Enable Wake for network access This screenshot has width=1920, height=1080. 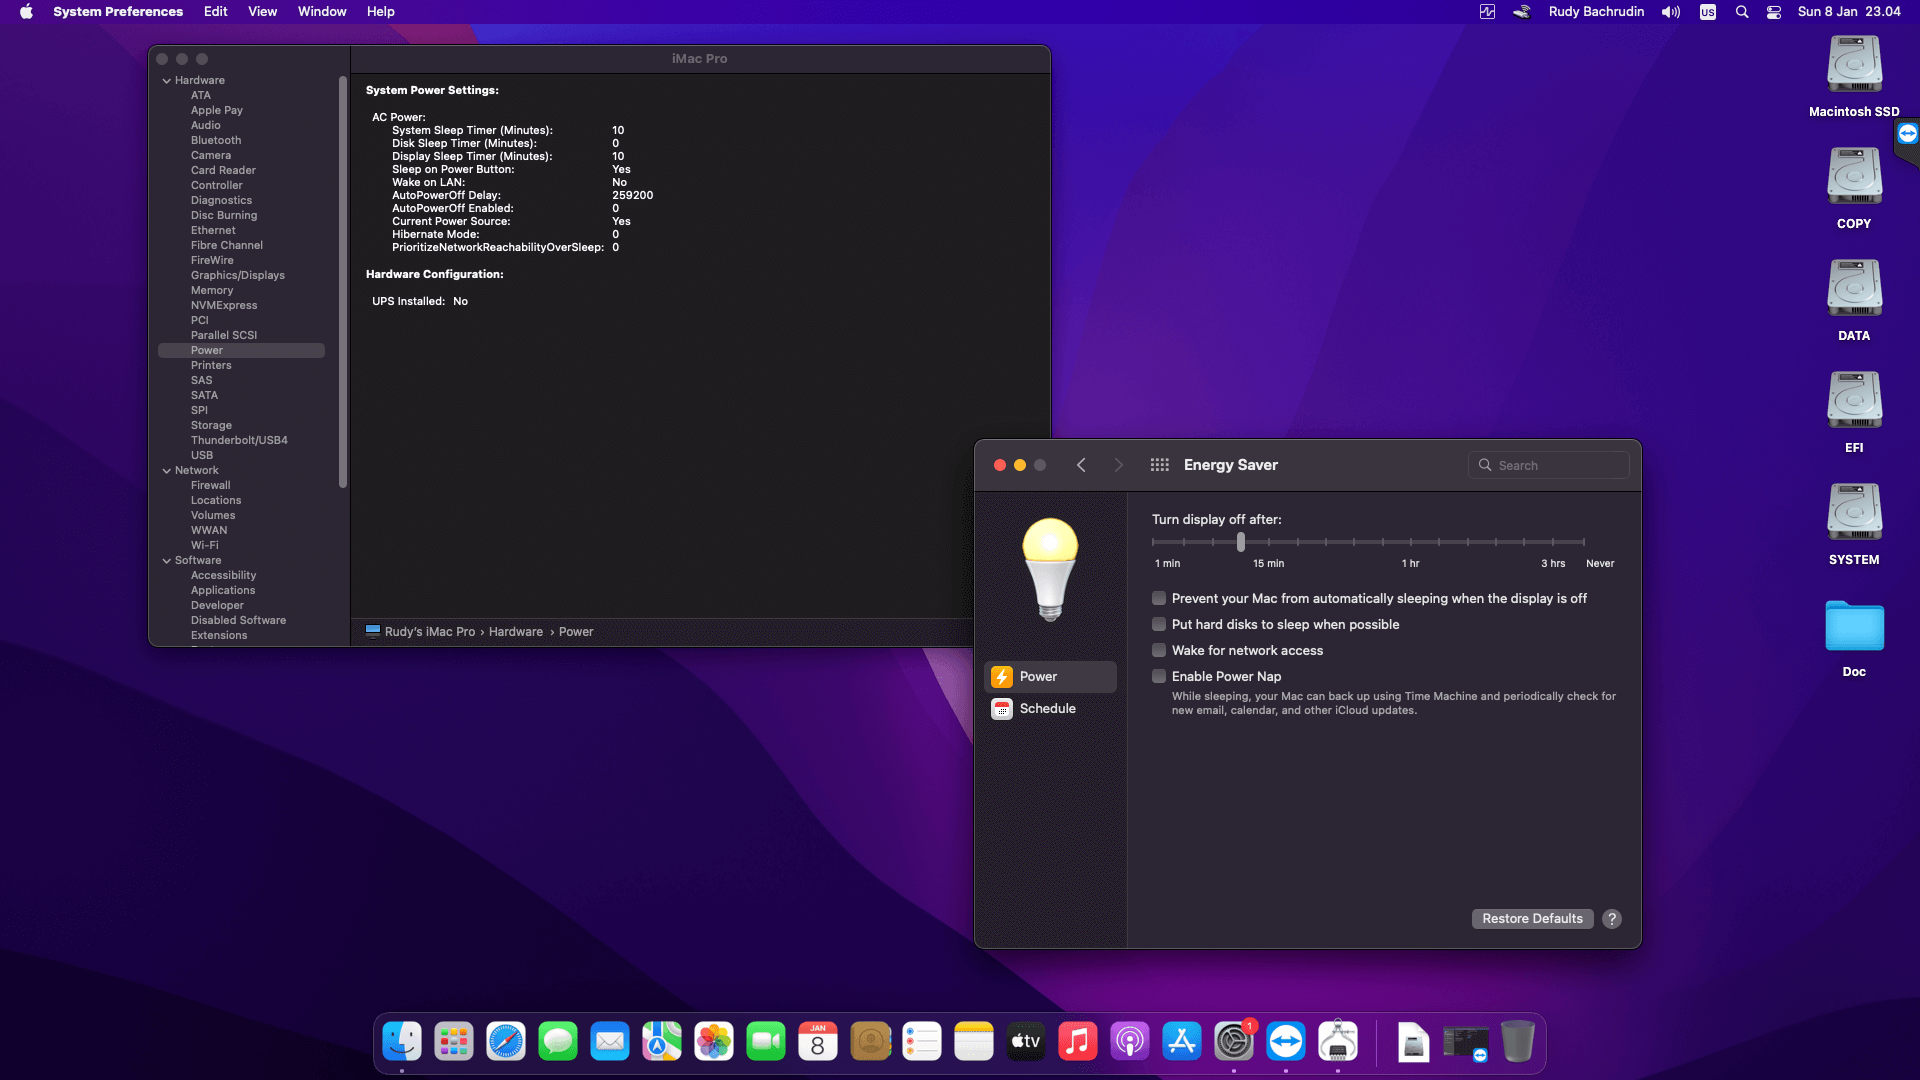tap(1159, 650)
